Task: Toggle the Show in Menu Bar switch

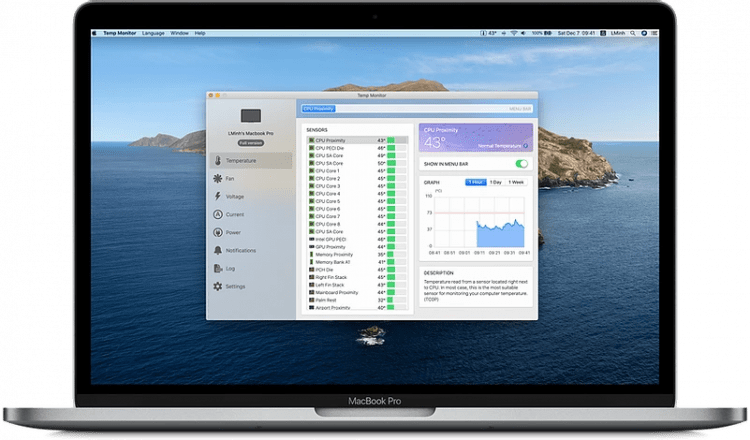Action: pos(521,163)
